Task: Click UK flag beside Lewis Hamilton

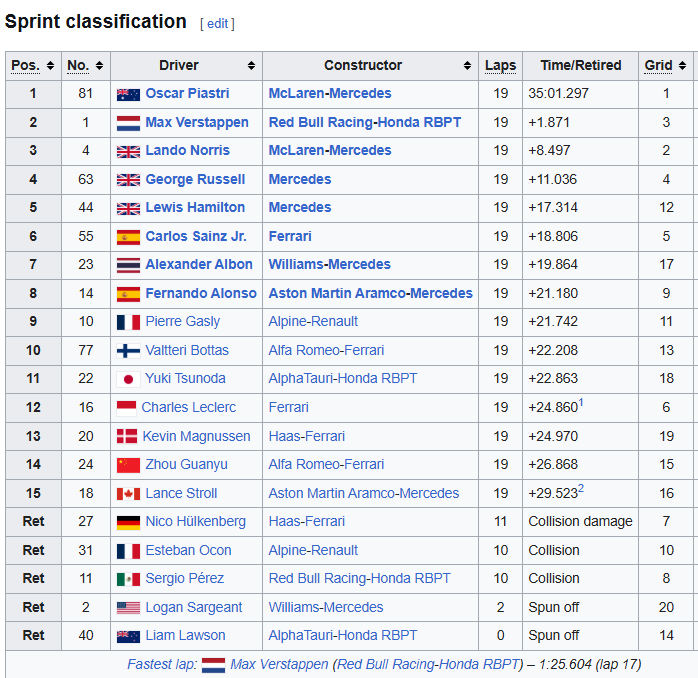Action: click(128, 208)
